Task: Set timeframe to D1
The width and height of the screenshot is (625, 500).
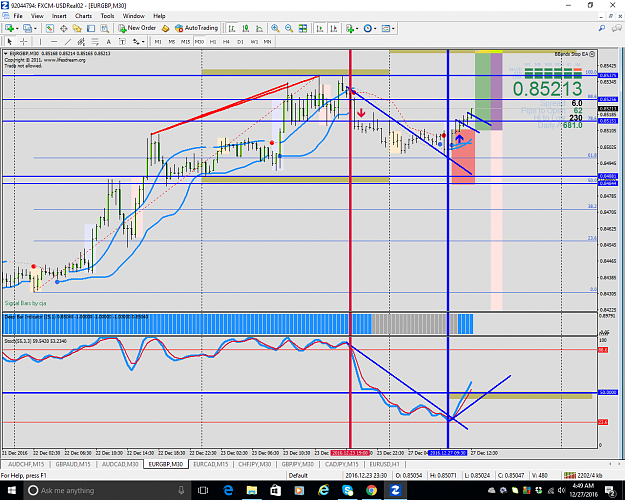Action: click(x=240, y=41)
